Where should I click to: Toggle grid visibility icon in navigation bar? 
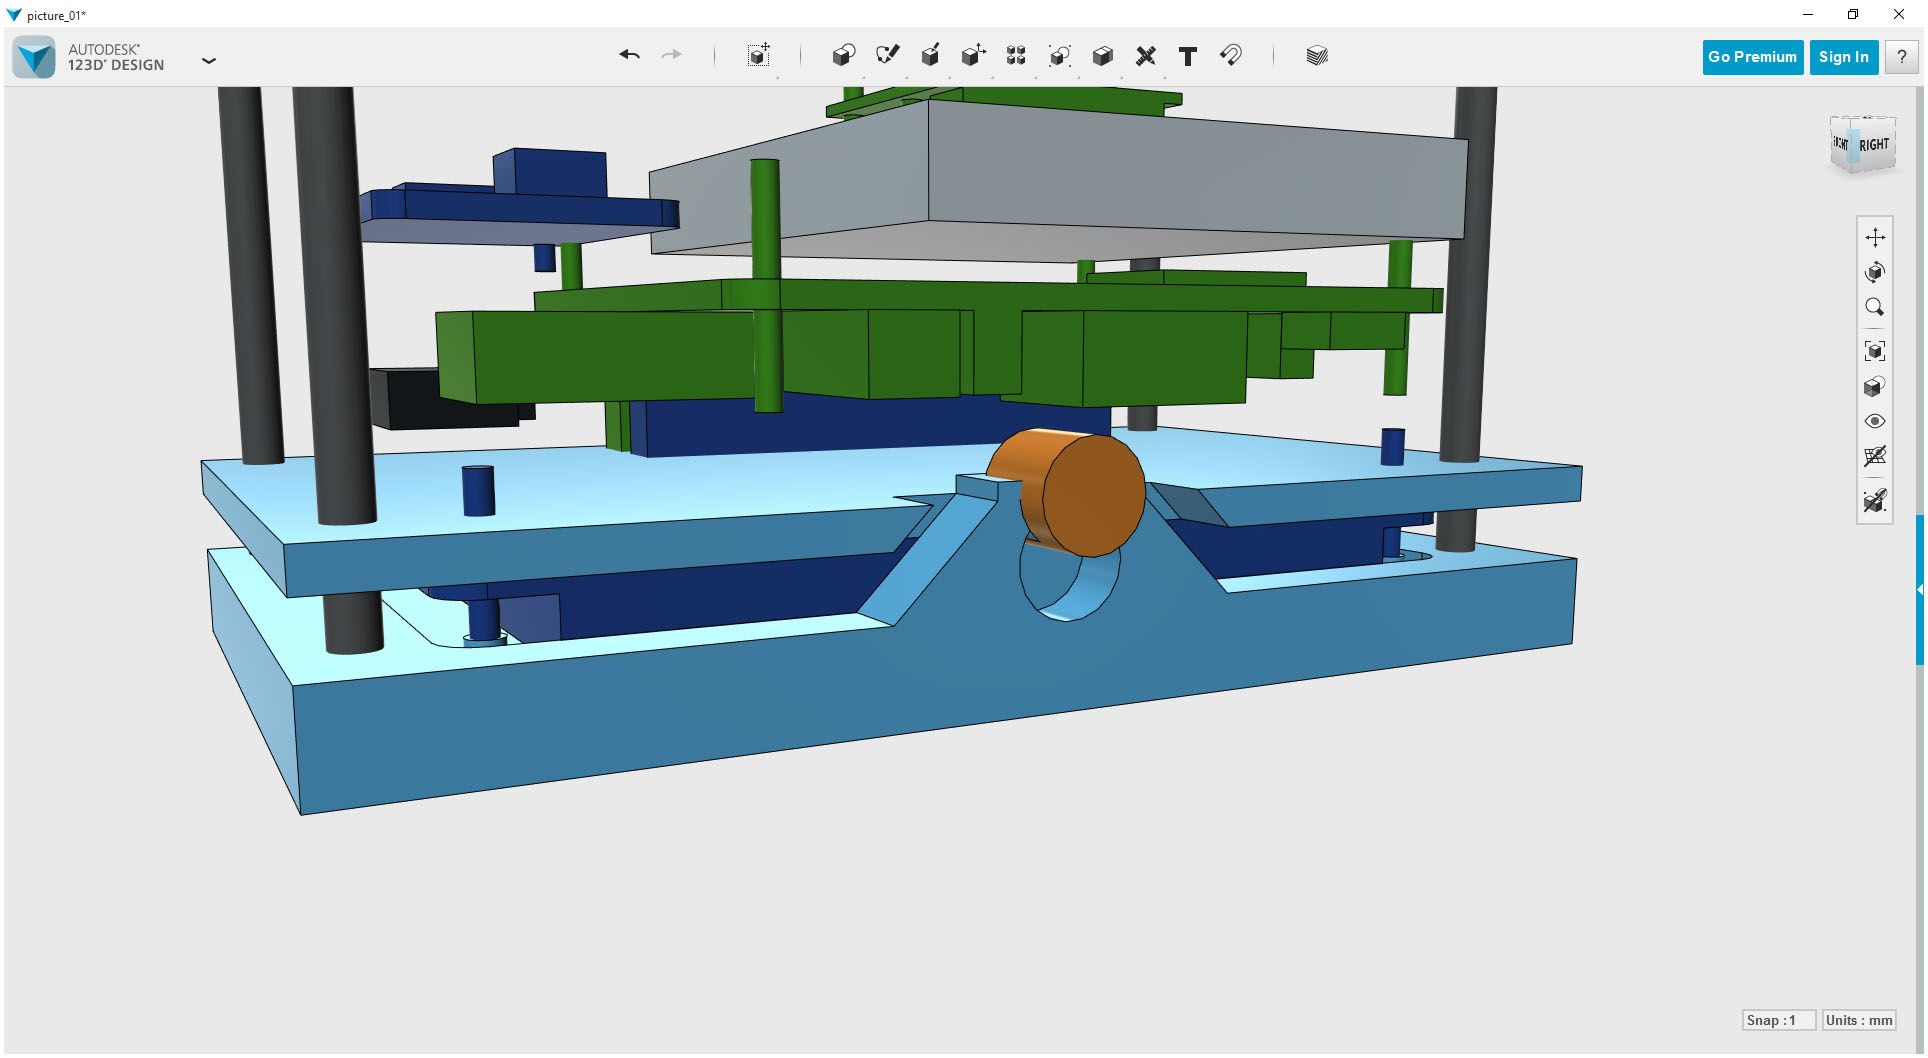click(x=1875, y=456)
